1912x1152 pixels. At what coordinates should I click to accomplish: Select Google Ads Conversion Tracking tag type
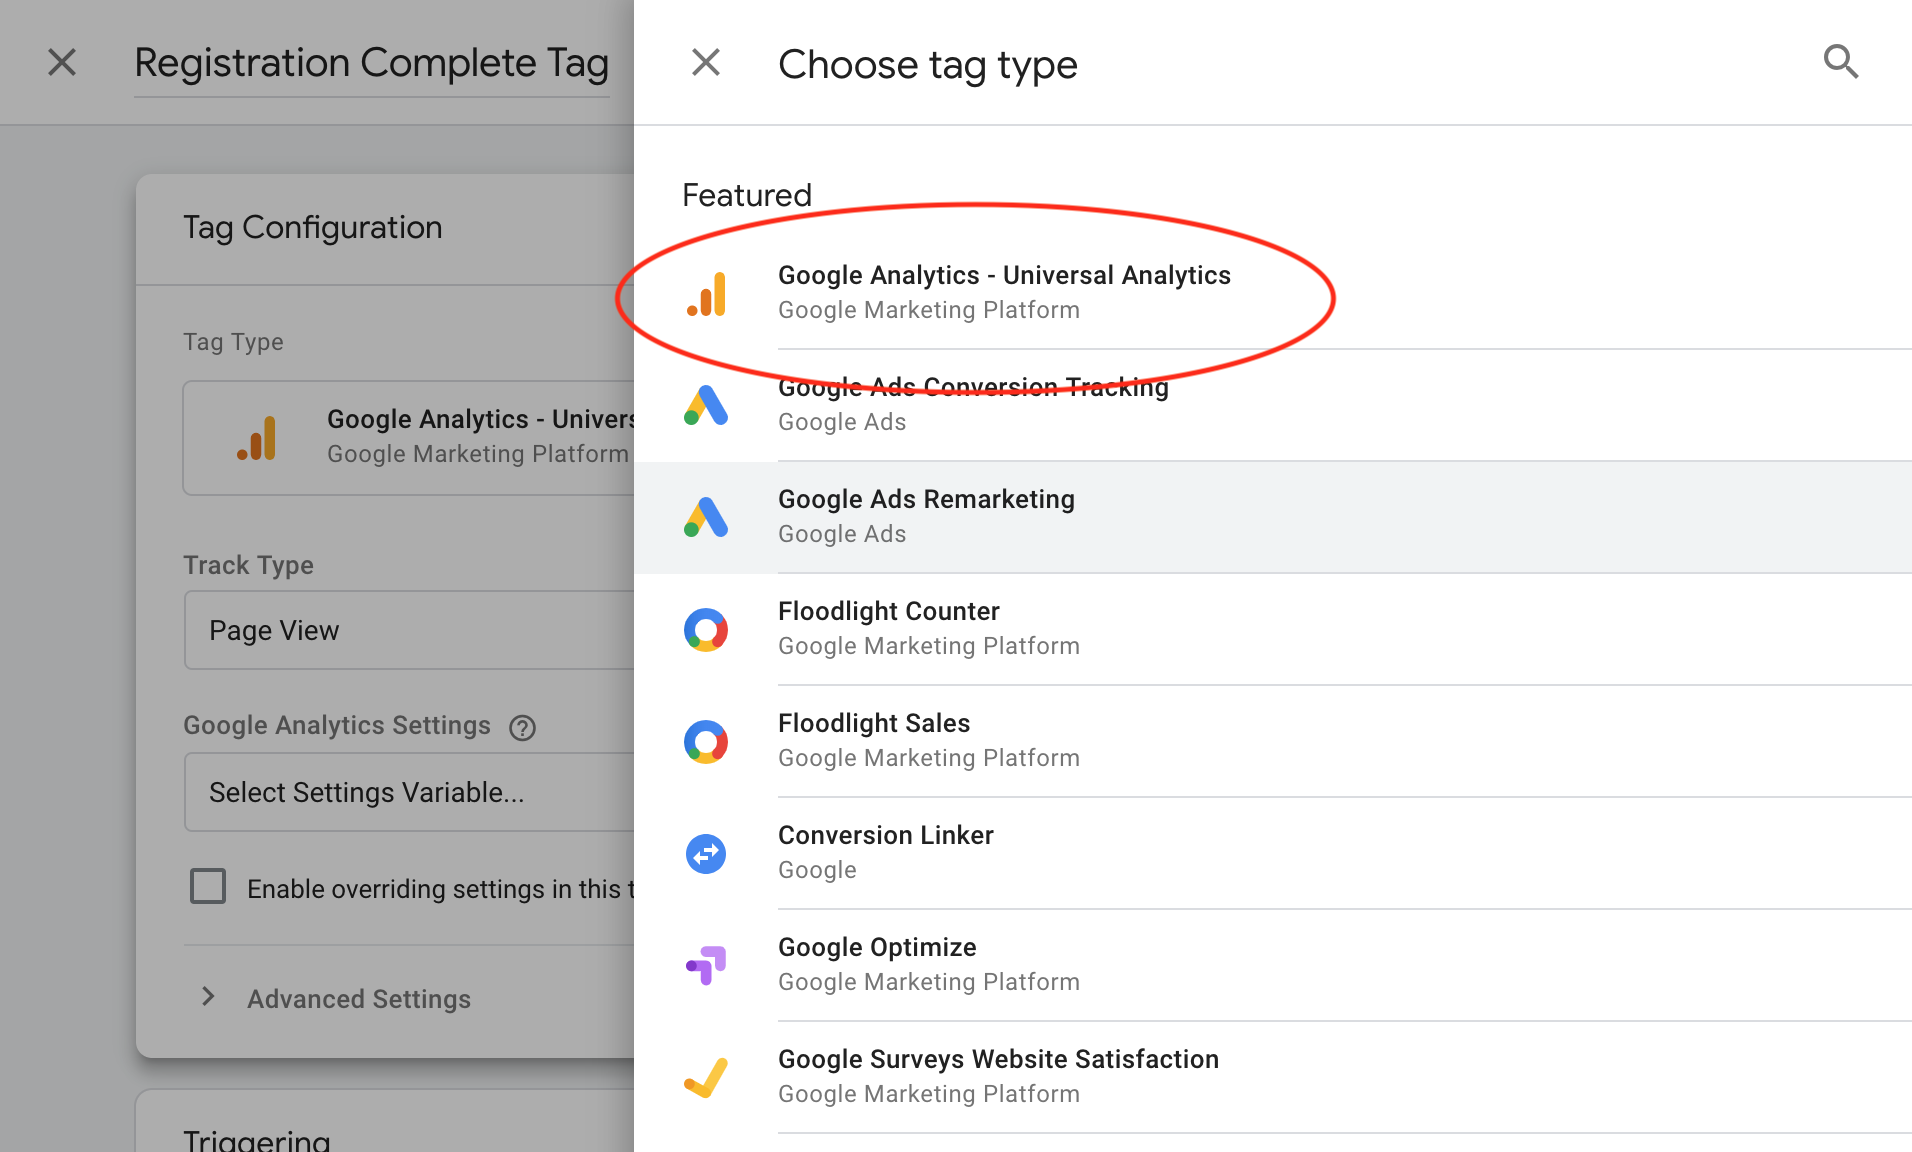(1273, 405)
